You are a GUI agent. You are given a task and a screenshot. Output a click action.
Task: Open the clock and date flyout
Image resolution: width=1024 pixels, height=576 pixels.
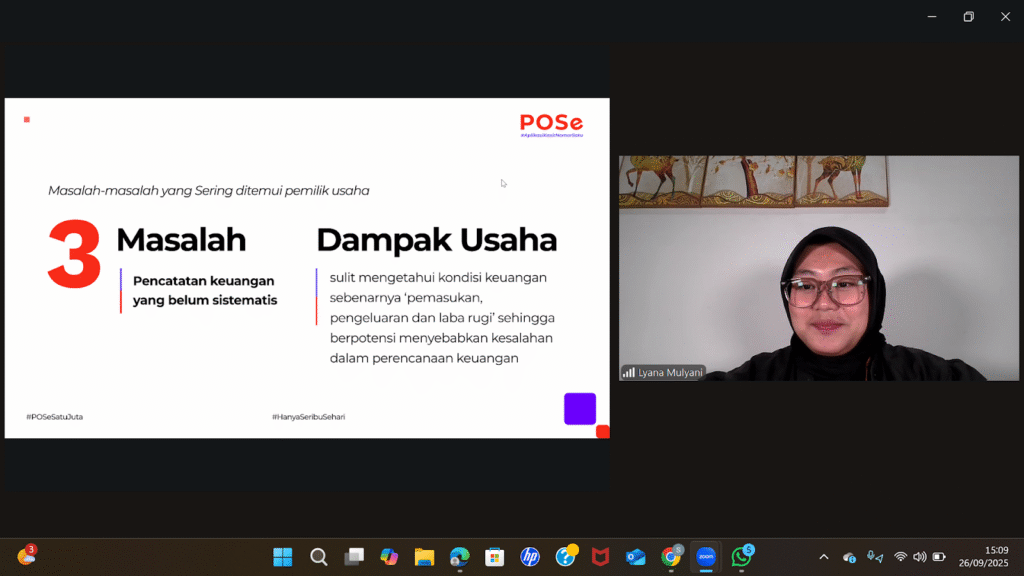click(x=984, y=557)
